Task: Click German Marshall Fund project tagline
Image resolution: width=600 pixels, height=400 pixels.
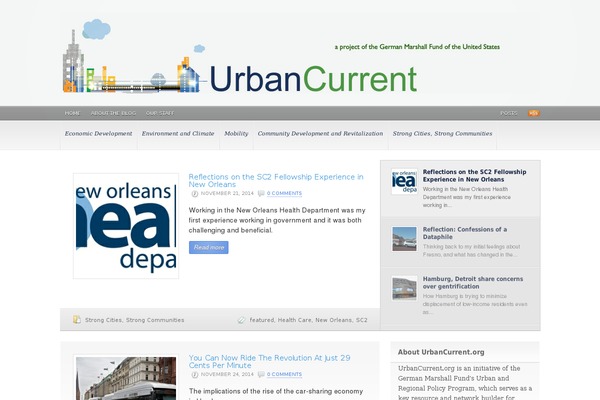Action: 417,47
